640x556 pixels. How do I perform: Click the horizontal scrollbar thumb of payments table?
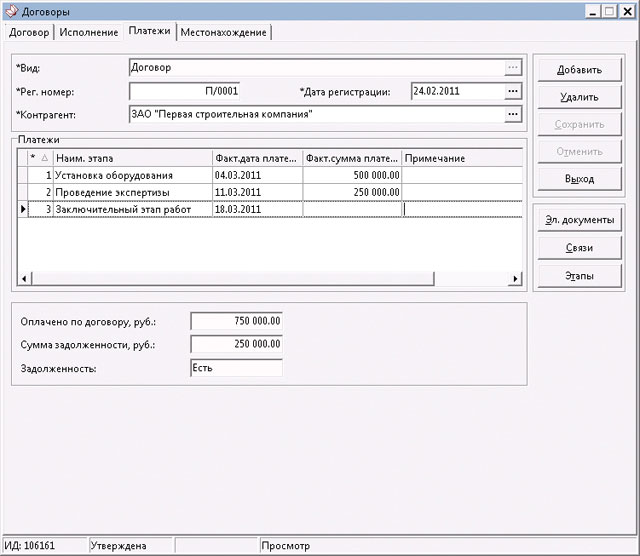233,278
